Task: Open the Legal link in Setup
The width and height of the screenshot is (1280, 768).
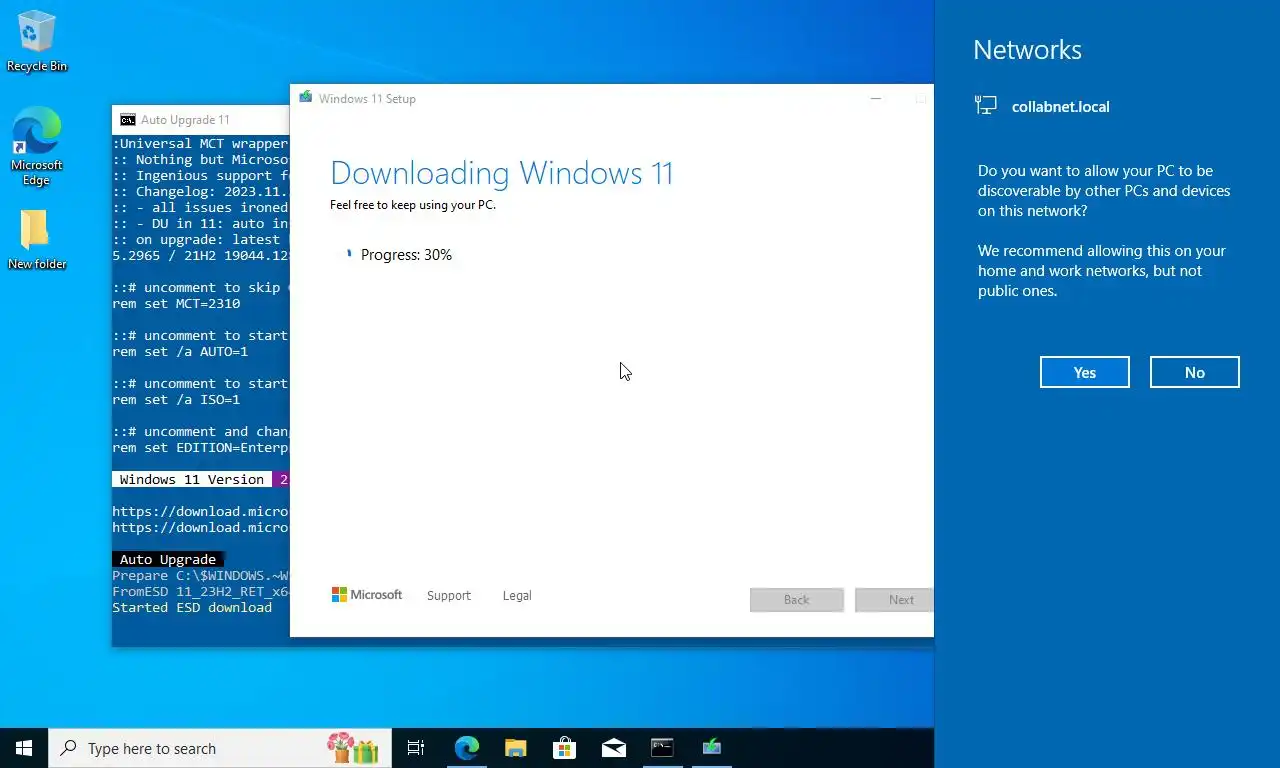Action: [517, 595]
